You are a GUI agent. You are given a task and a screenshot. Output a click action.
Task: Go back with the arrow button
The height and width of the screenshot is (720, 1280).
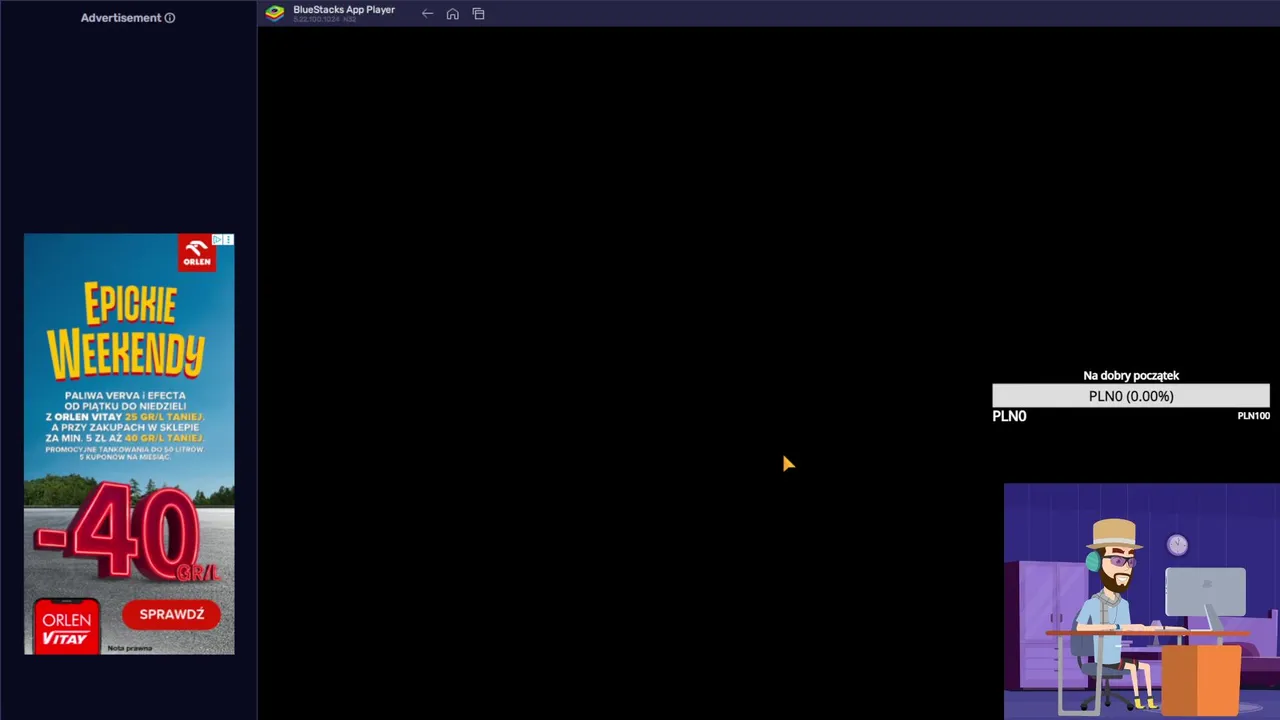coord(427,14)
